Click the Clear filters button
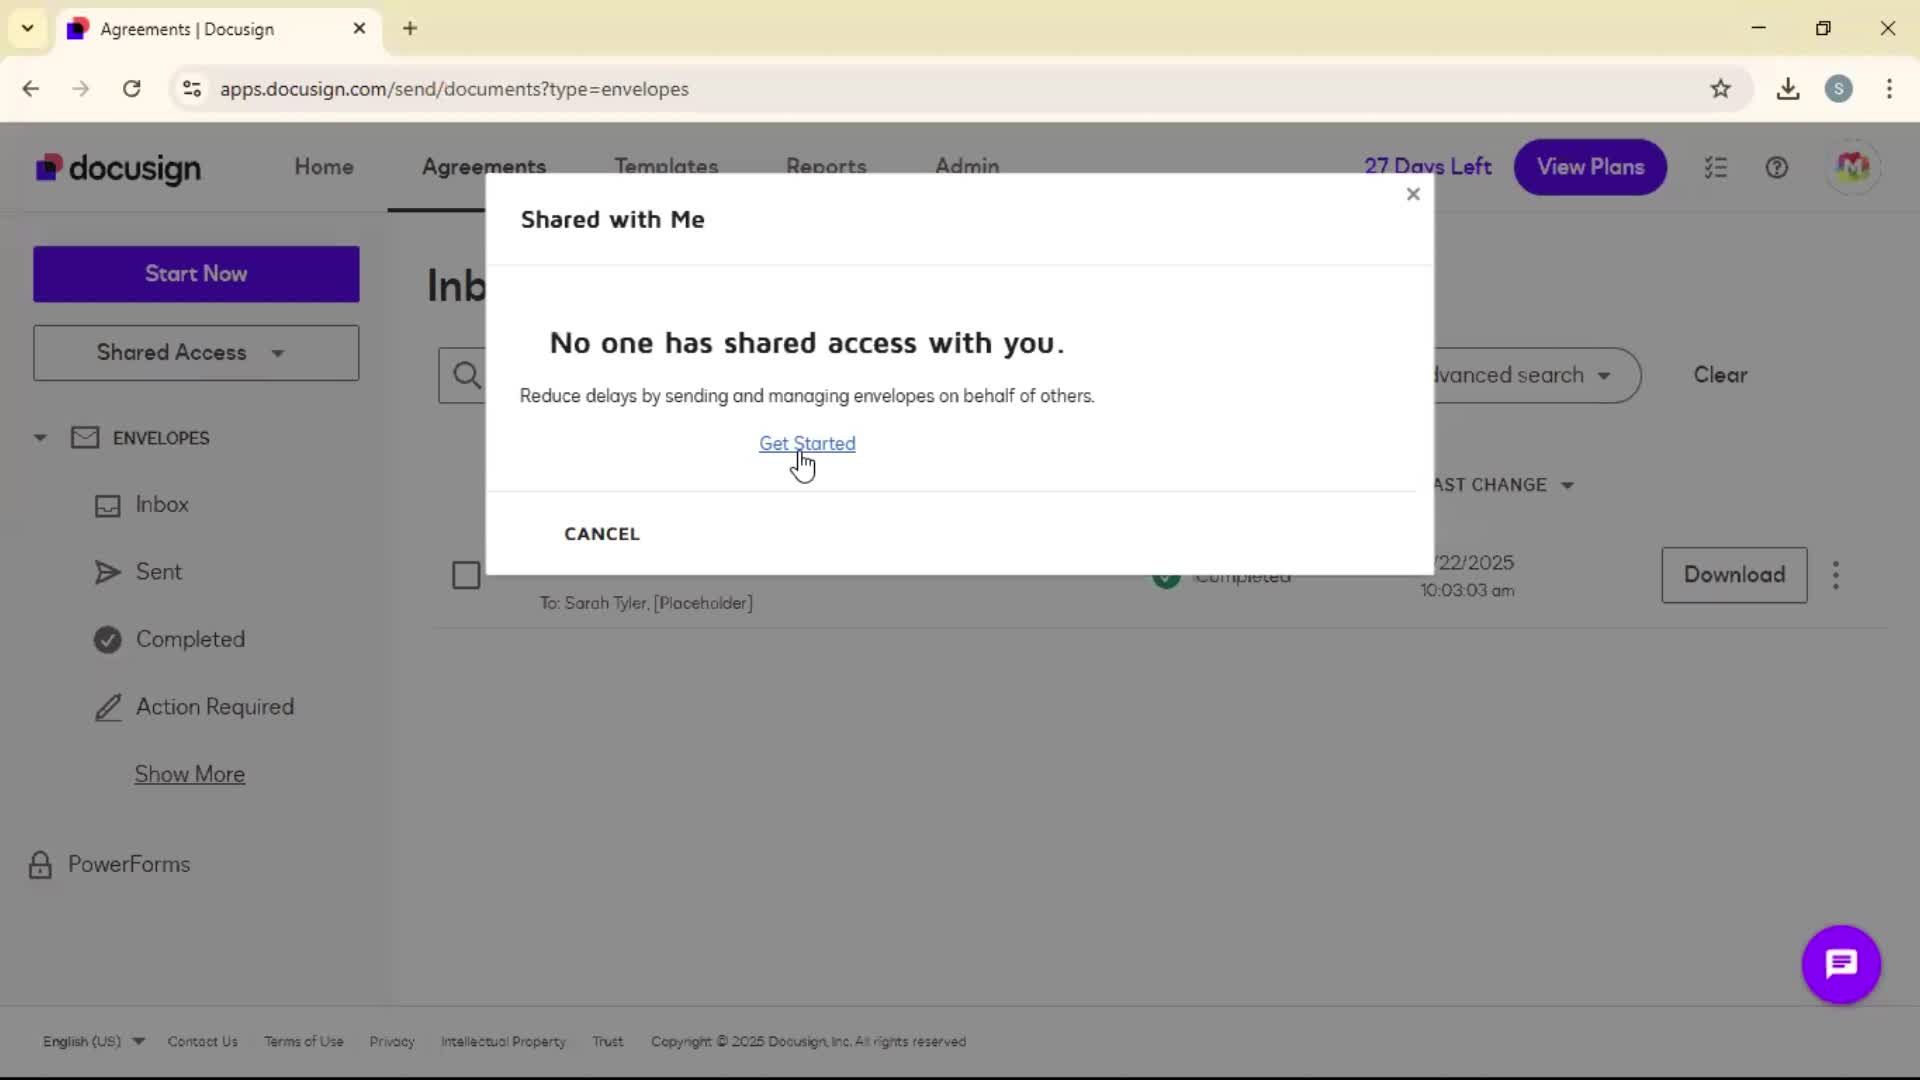This screenshot has width=1920, height=1080. [x=1720, y=375]
